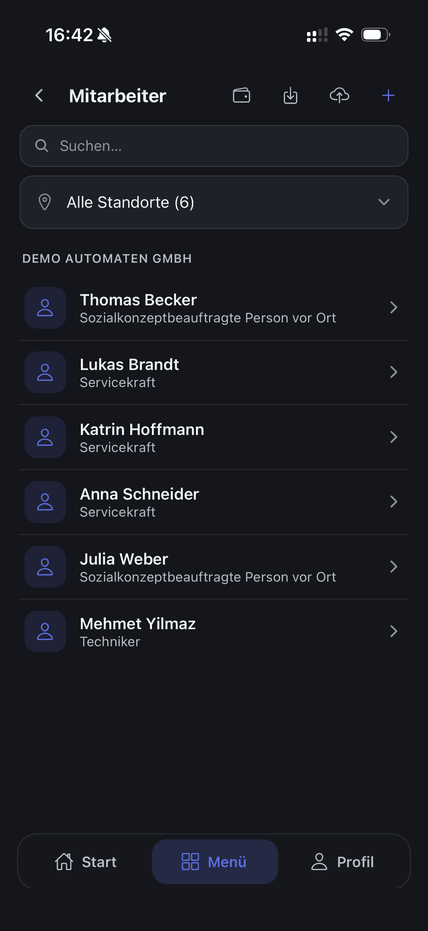Open Lukas Brandt details via chevron
The width and height of the screenshot is (428, 931).
[394, 372]
